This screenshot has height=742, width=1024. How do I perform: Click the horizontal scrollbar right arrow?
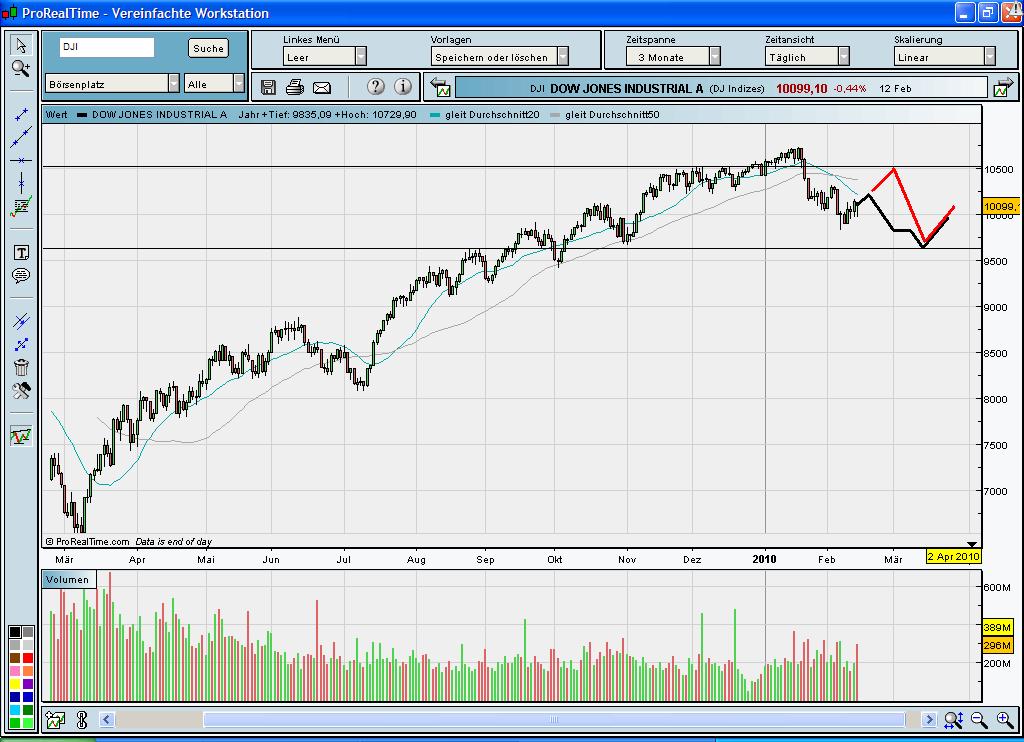(x=929, y=720)
